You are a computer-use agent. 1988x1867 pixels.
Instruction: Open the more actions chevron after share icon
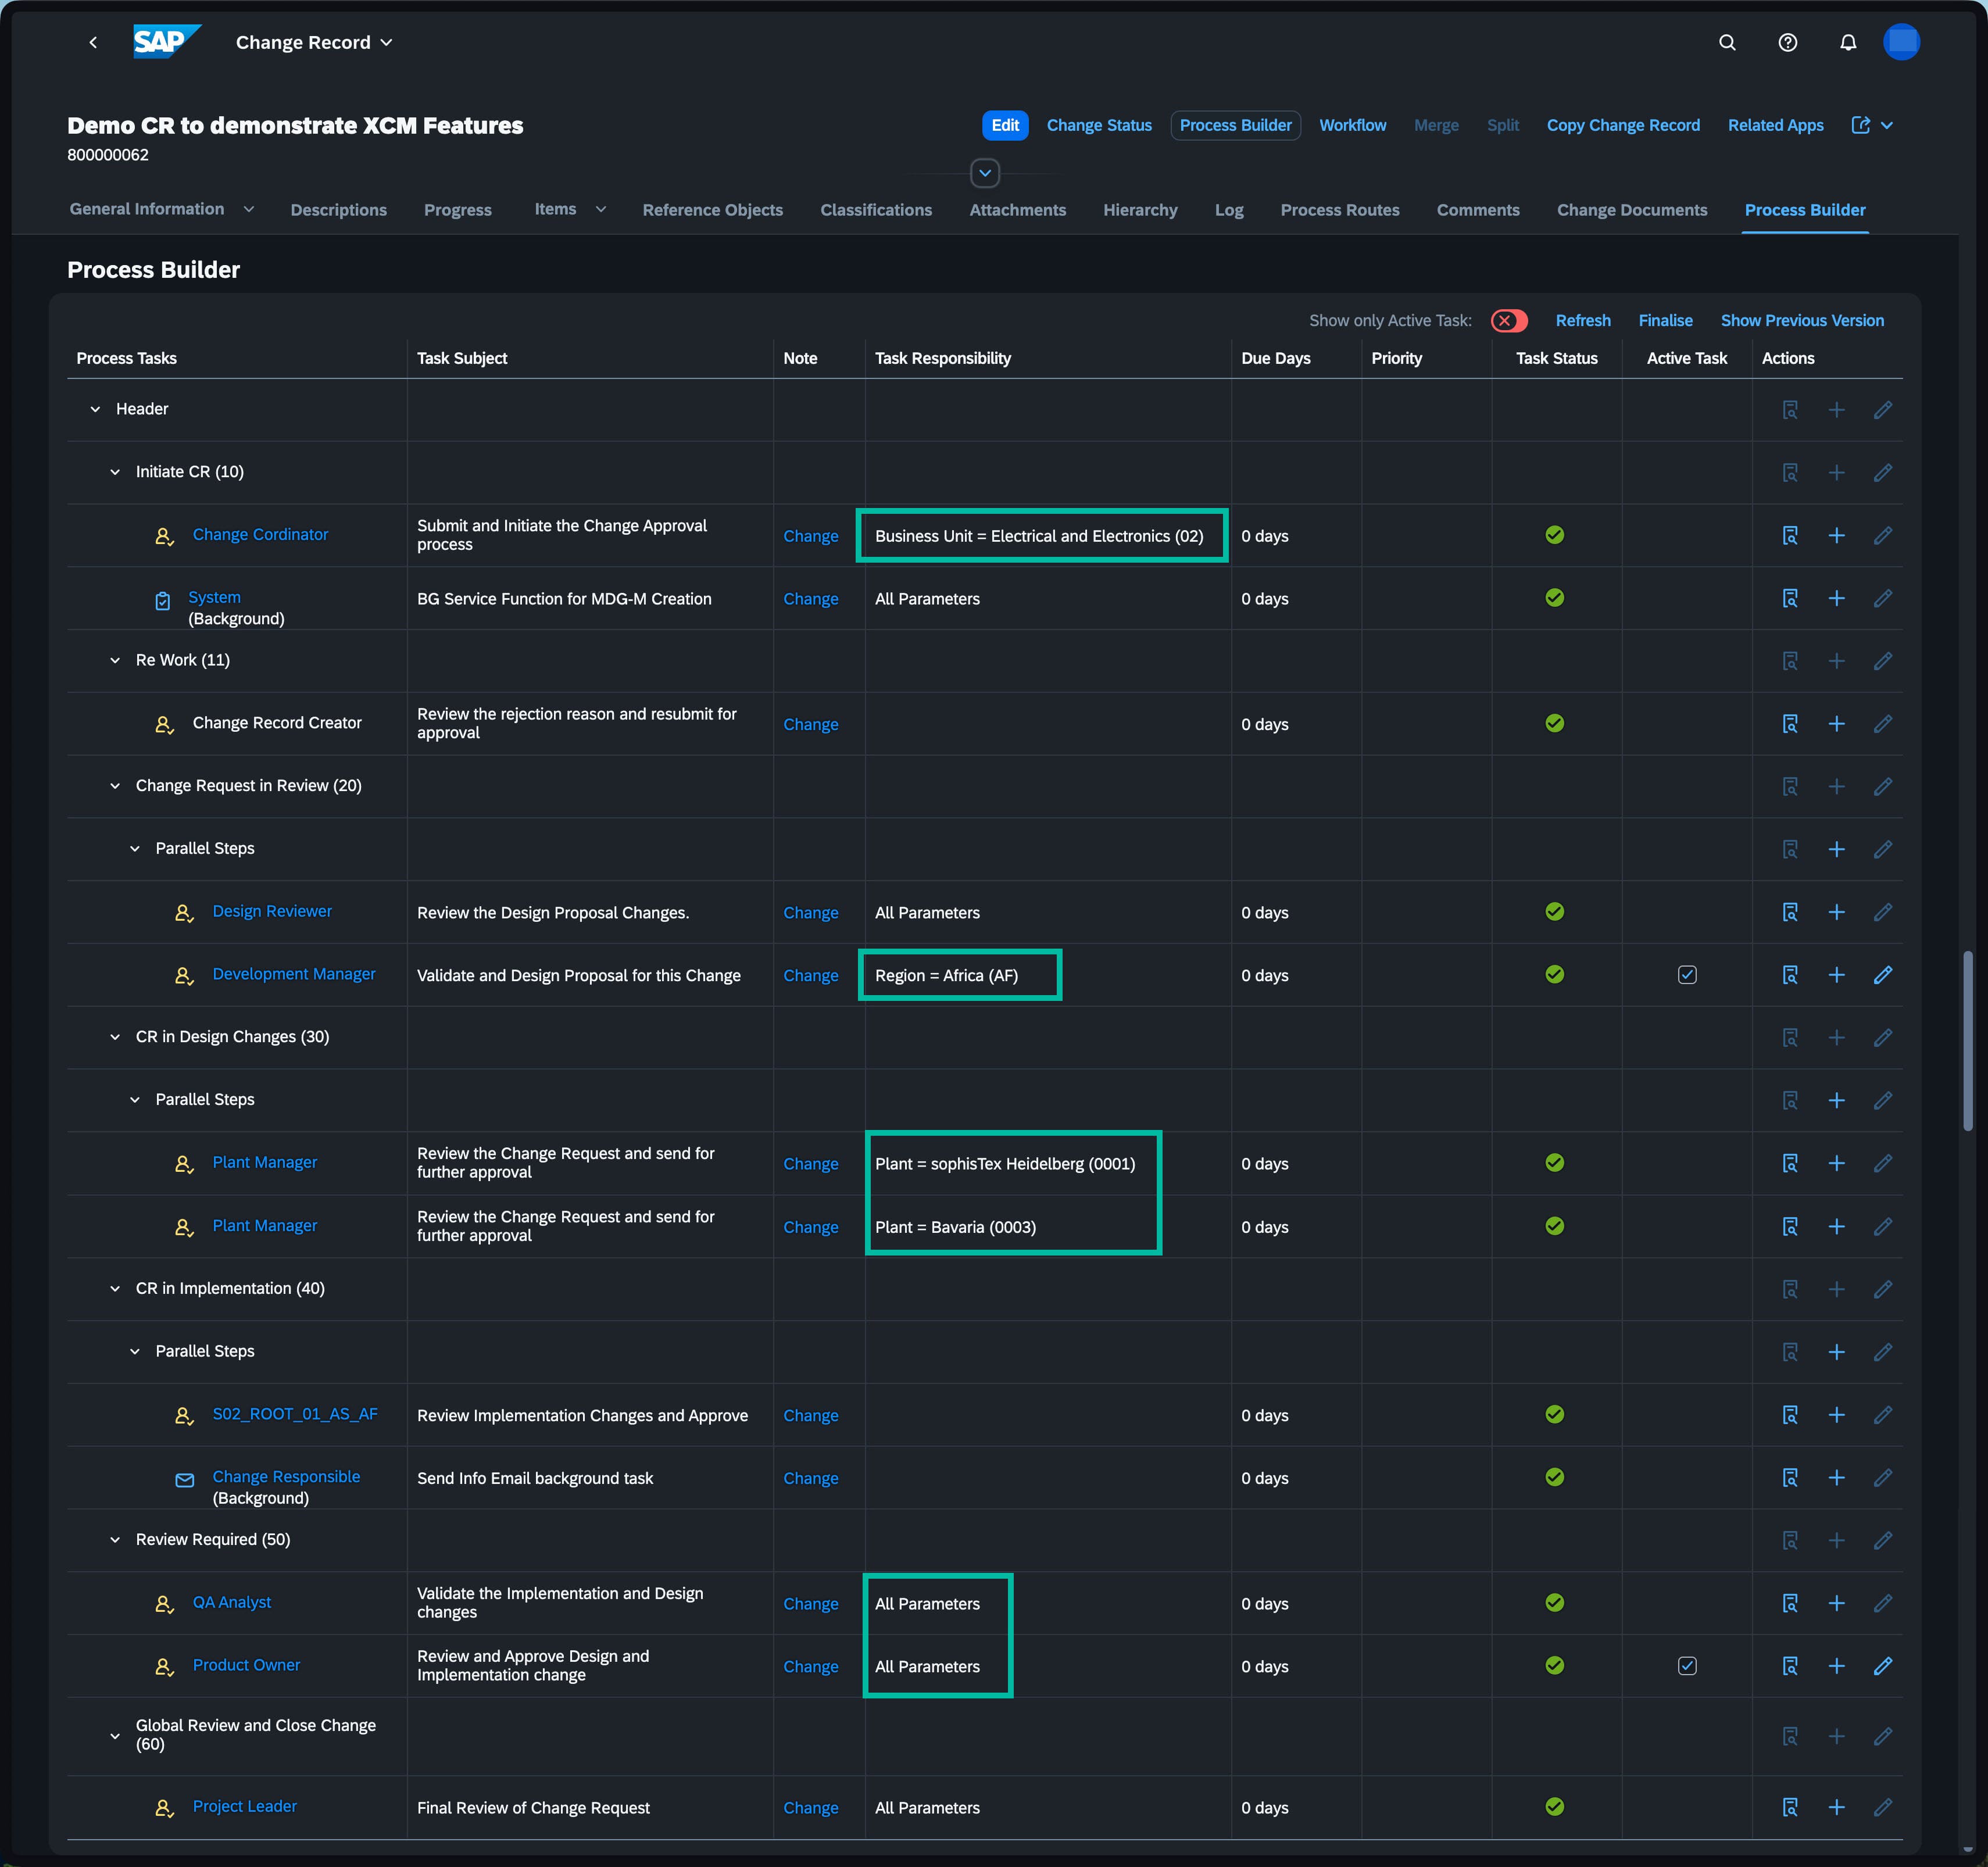click(x=1886, y=125)
